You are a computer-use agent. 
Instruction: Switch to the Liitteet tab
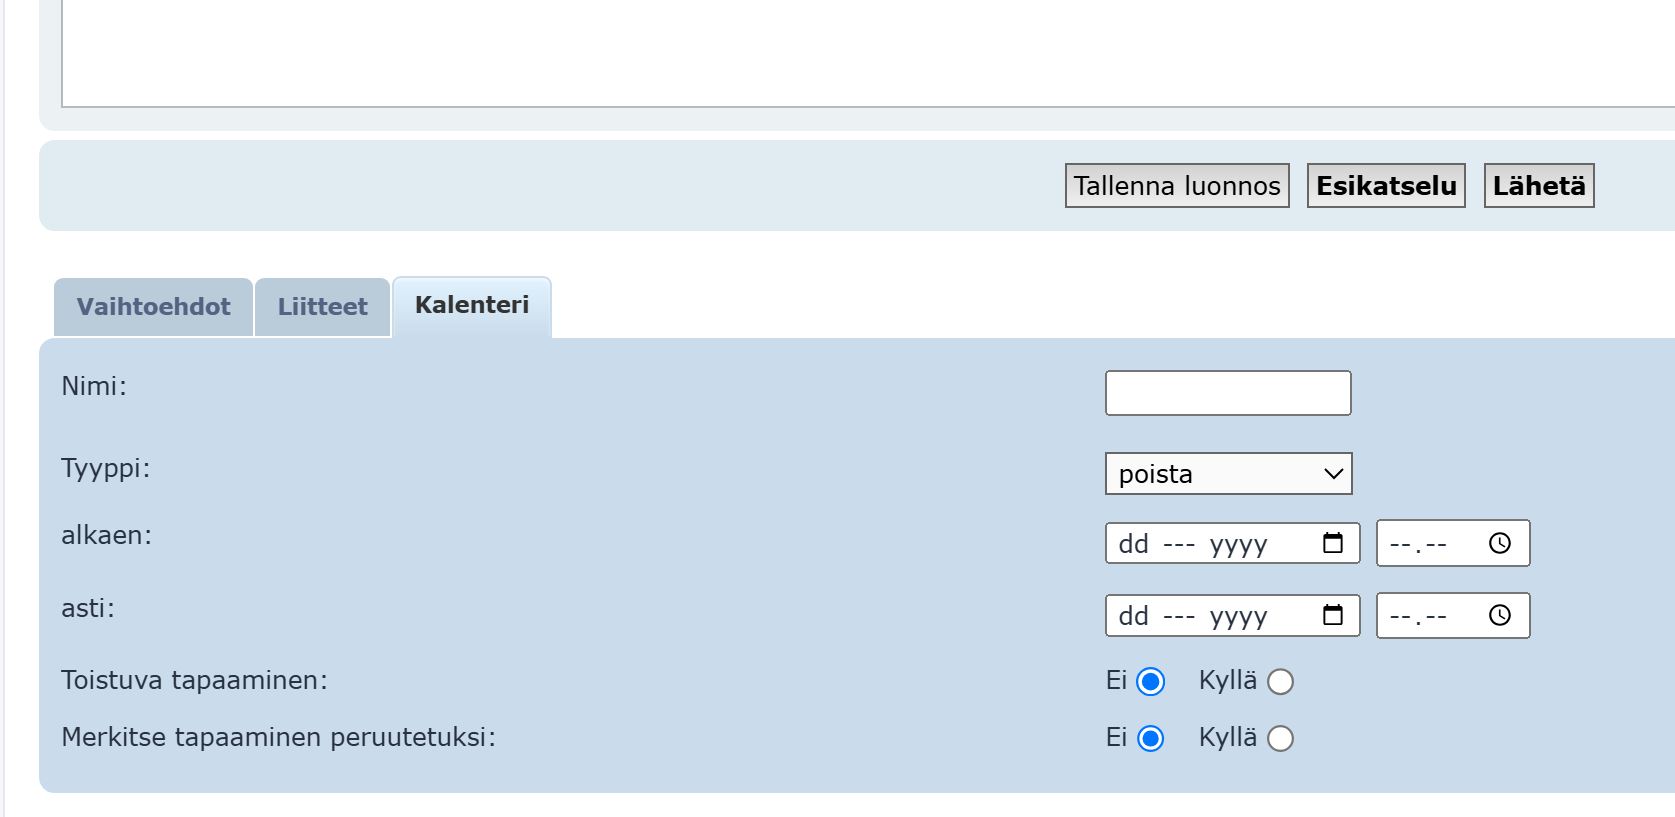coord(322,307)
